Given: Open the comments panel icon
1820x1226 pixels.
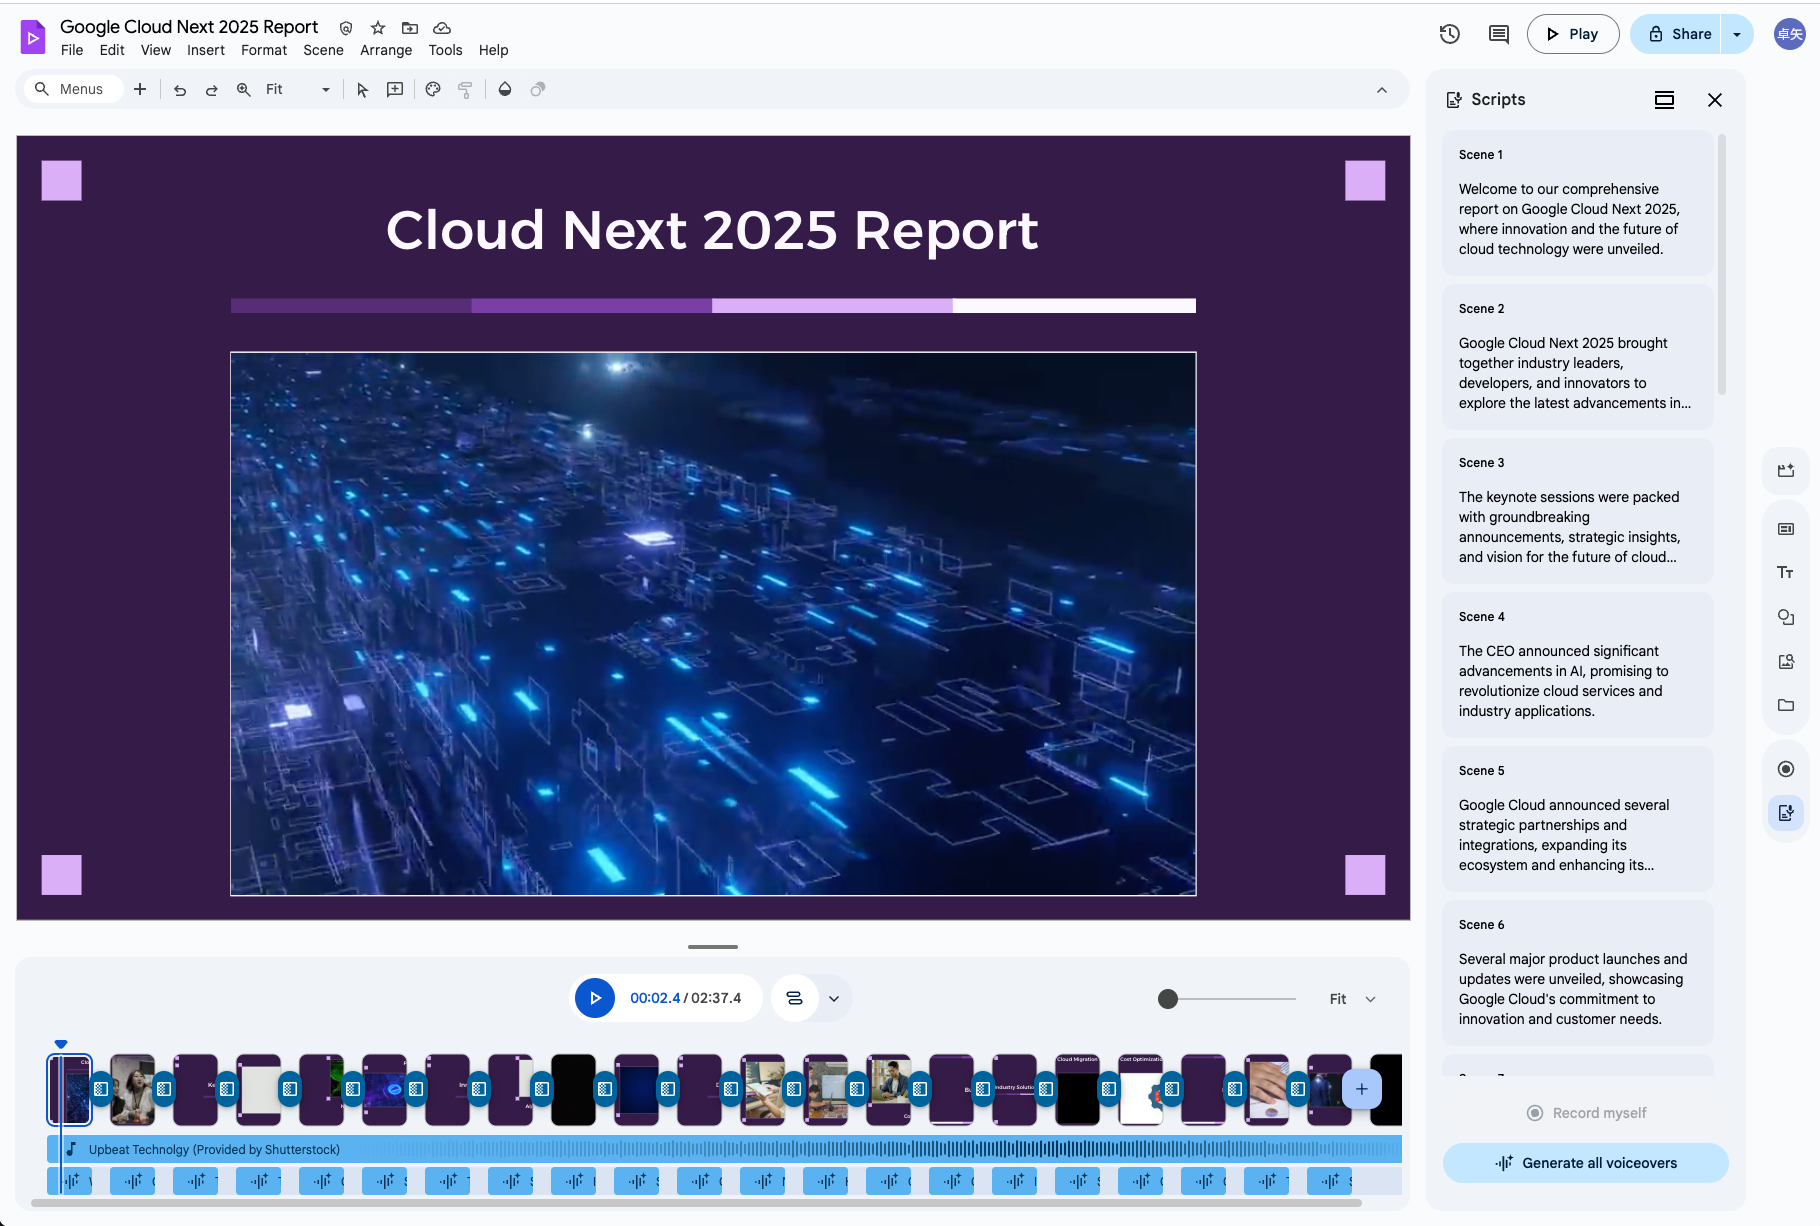Looking at the screenshot, I should pyautogui.click(x=1498, y=34).
